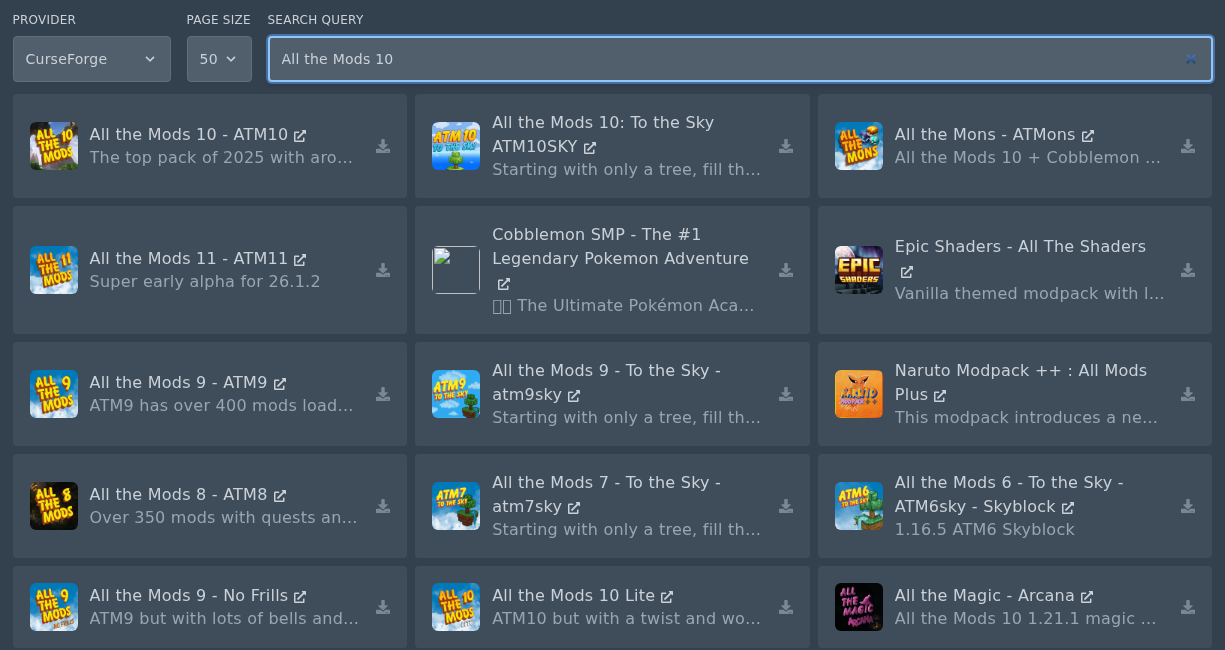Select 'ATM9 has over 400 mods' description
1225x650 pixels.
(x=222, y=406)
